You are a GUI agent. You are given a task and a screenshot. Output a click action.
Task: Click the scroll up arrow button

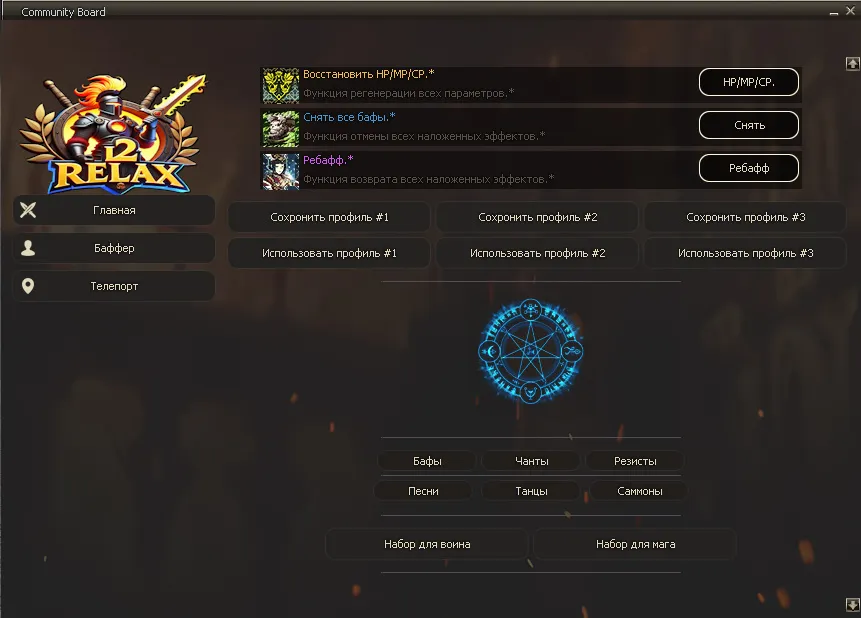coord(852,63)
